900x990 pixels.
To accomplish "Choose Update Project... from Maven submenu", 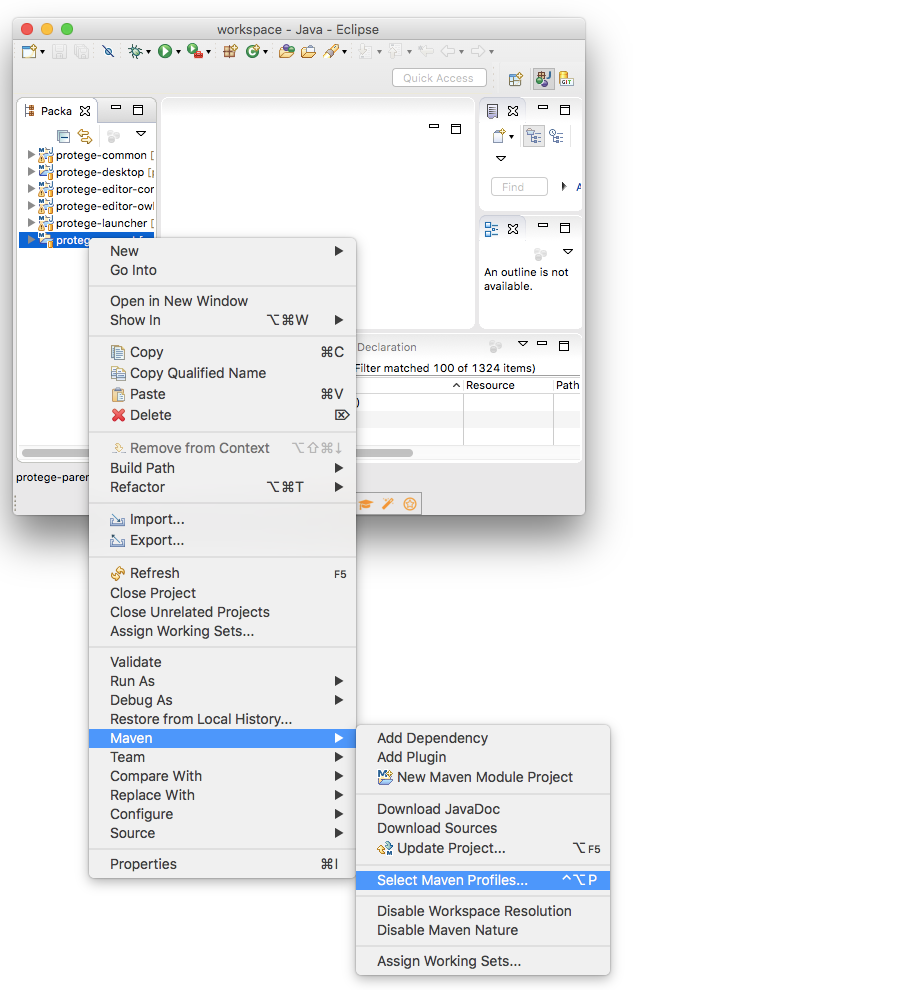I will point(483,848).
